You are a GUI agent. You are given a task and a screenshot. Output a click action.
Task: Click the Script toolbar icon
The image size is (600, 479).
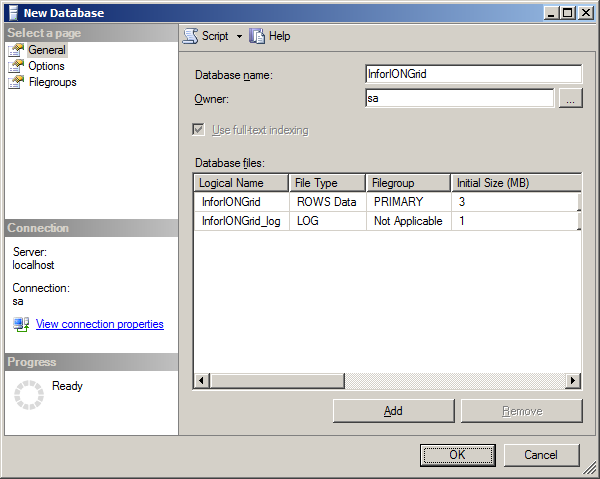point(190,36)
